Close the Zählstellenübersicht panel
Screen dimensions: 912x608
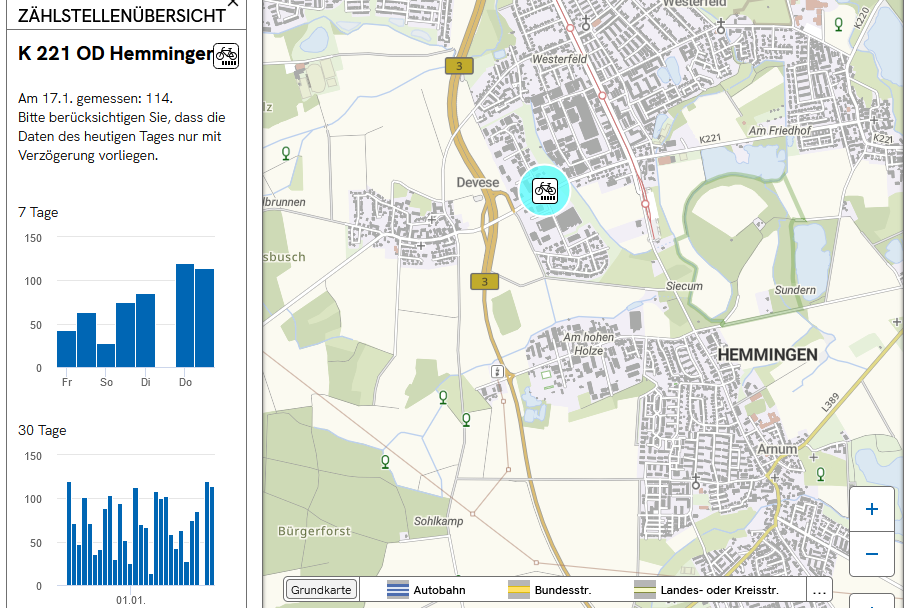point(233,4)
